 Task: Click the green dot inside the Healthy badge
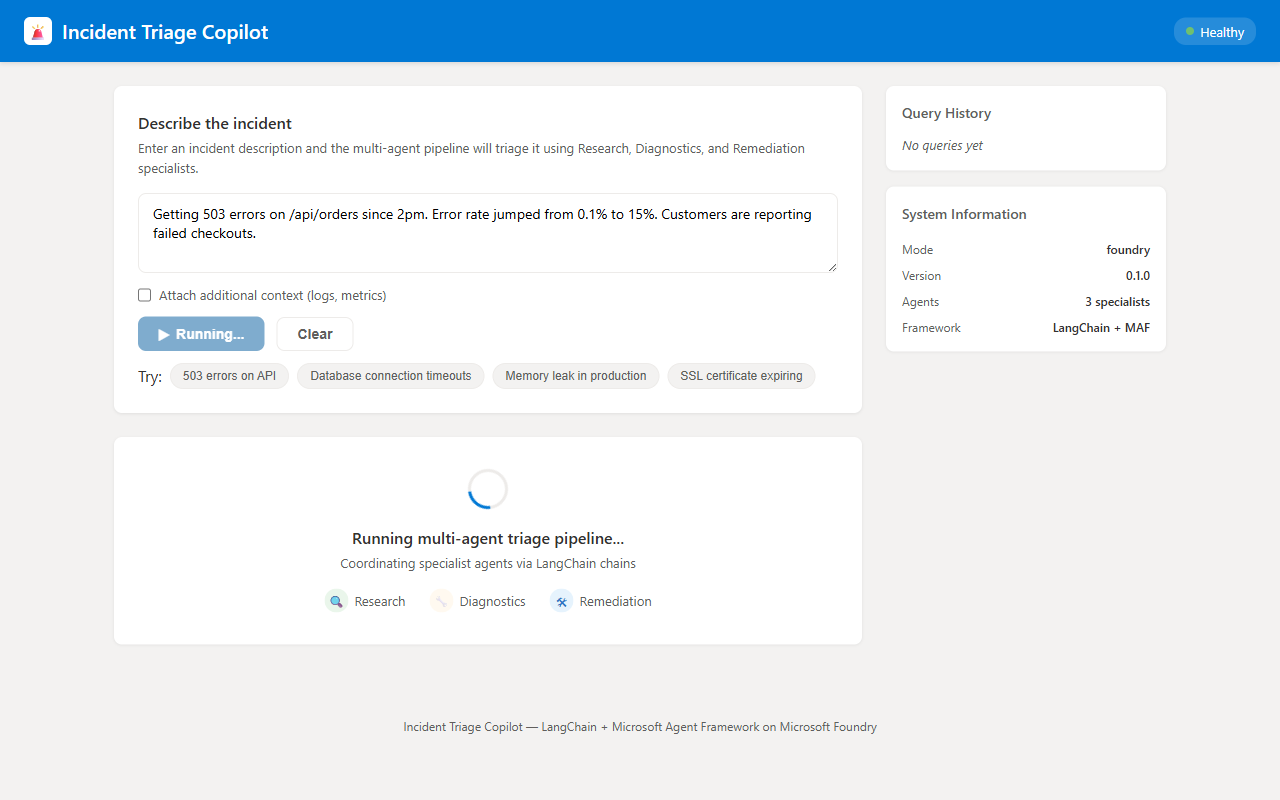(1192, 31)
